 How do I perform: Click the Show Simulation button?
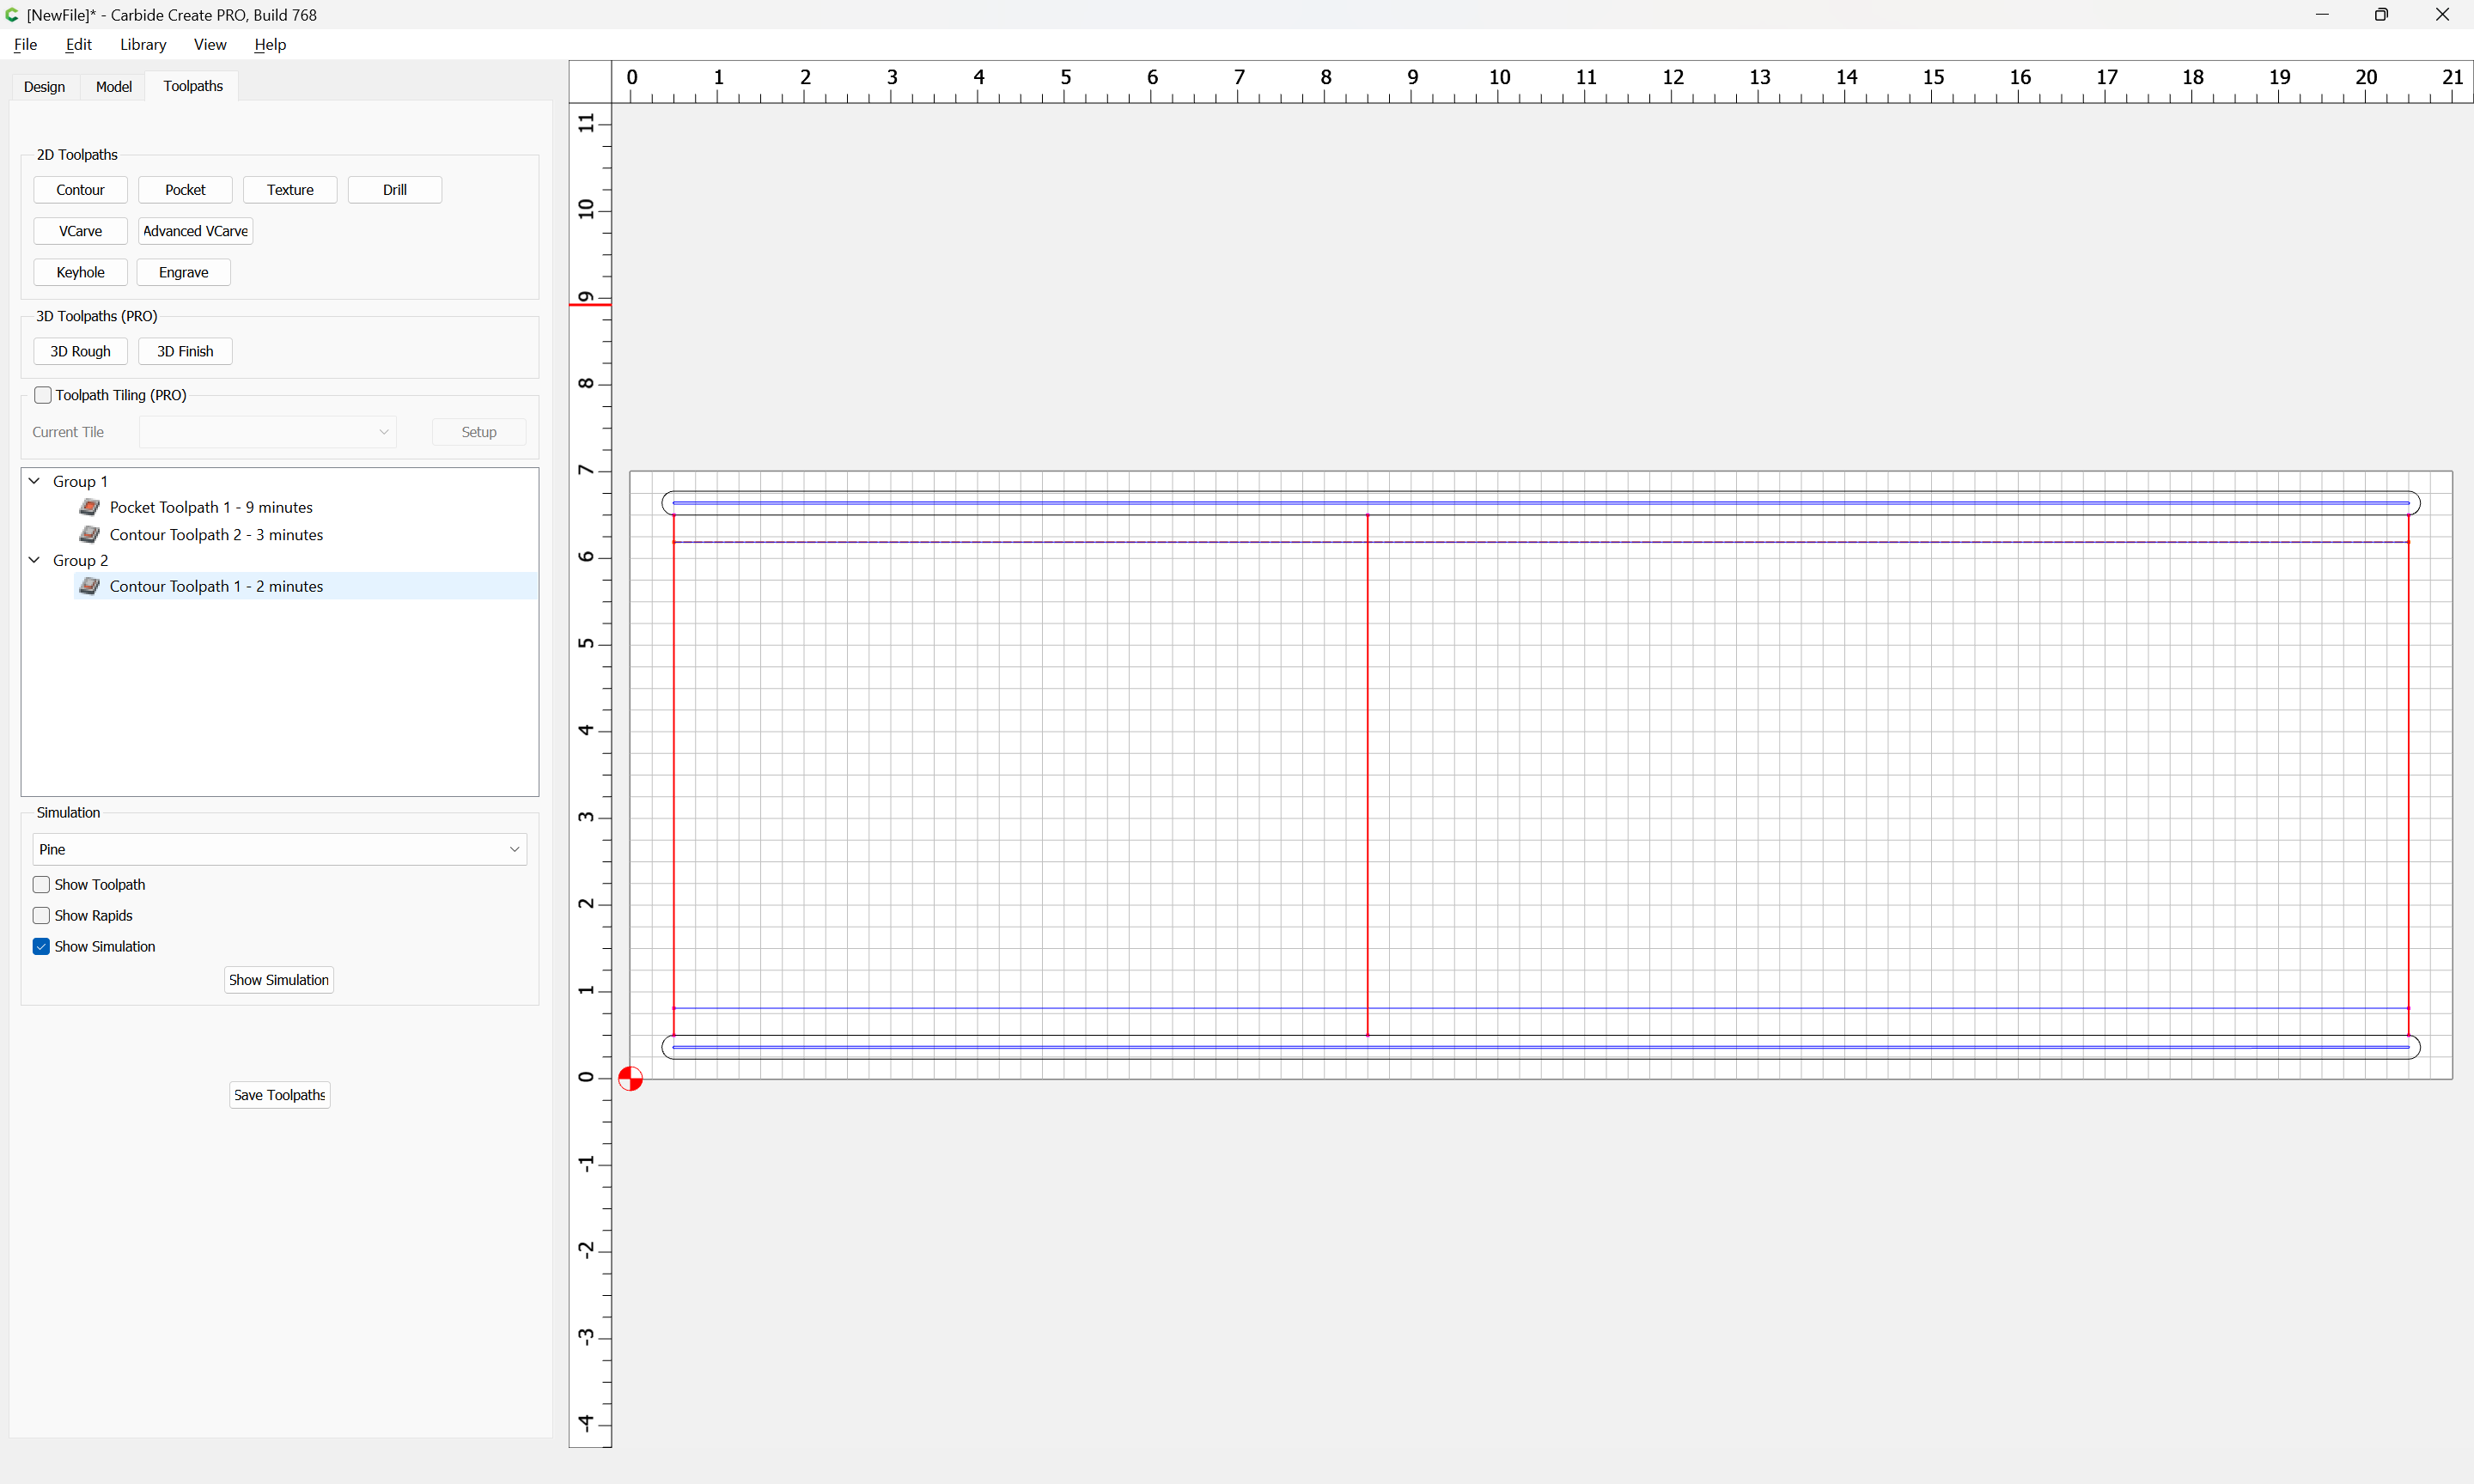(x=279, y=980)
